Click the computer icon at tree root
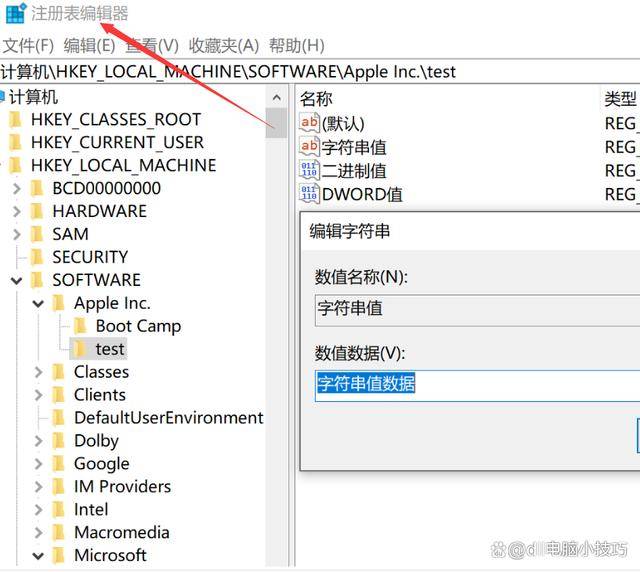640x572 pixels. pyautogui.click(x=3, y=97)
